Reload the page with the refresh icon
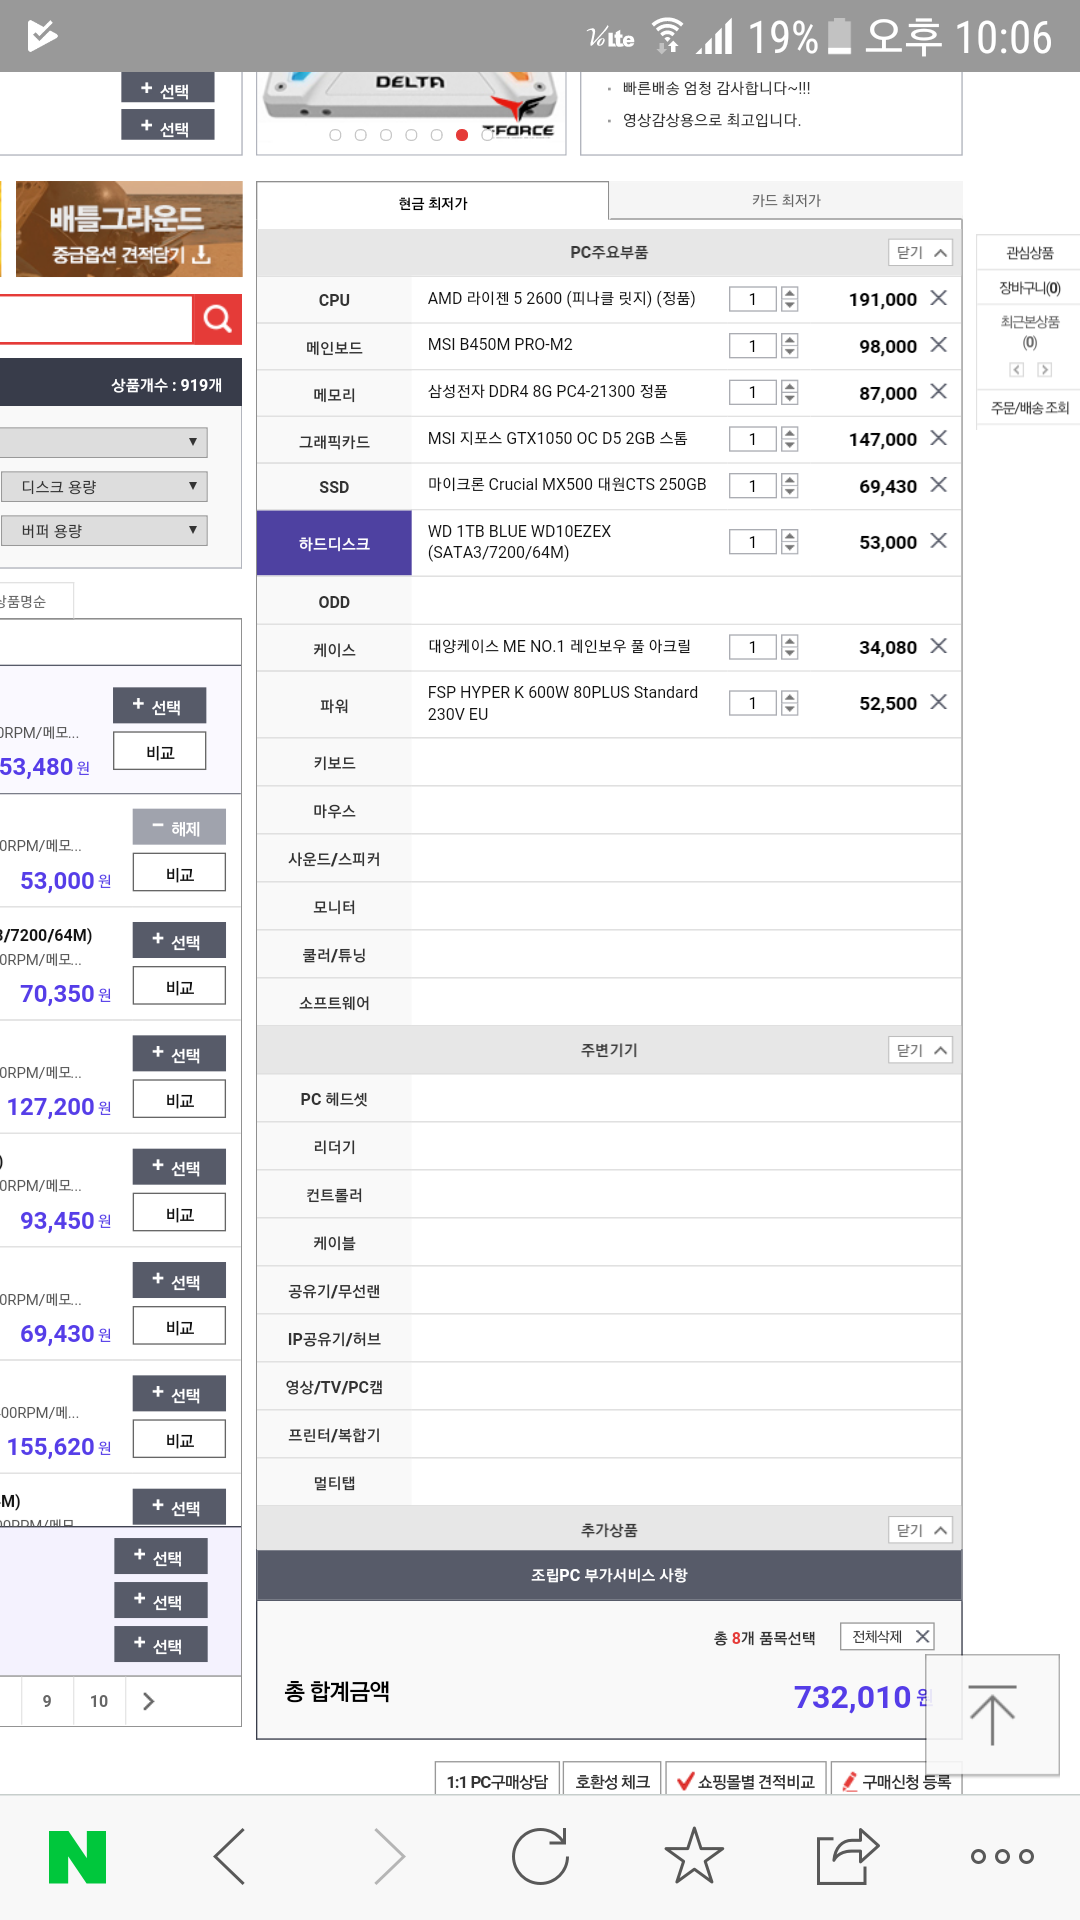 (x=540, y=1857)
